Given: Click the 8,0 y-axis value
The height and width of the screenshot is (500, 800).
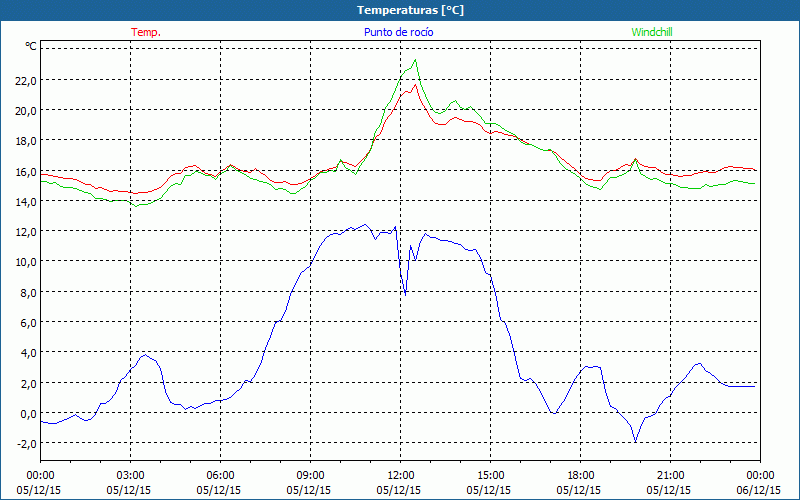Looking at the screenshot, I should (x=29, y=292).
